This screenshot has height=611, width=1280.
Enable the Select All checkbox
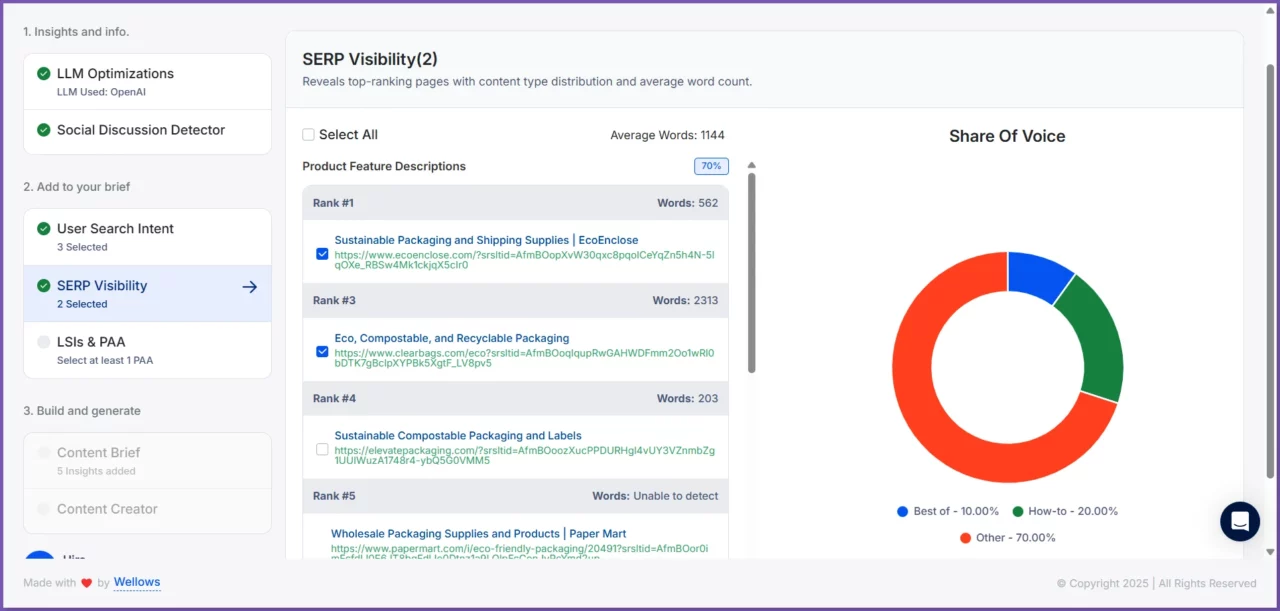point(310,133)
